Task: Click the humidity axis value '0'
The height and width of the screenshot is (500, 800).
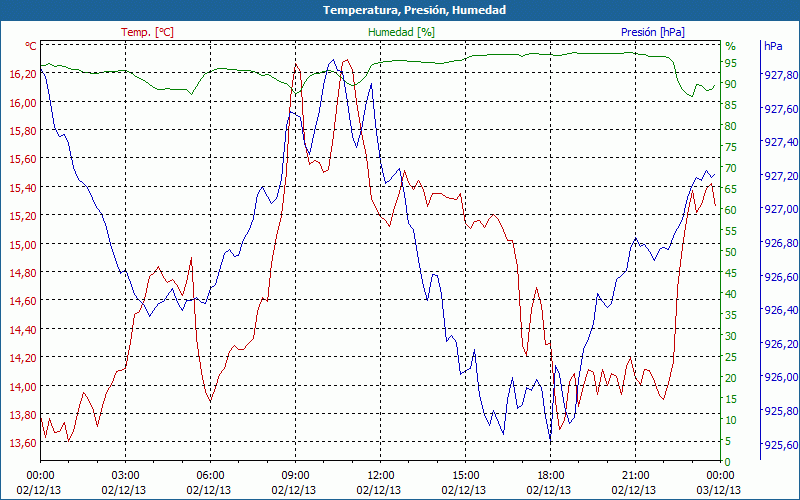Action: 728,462
